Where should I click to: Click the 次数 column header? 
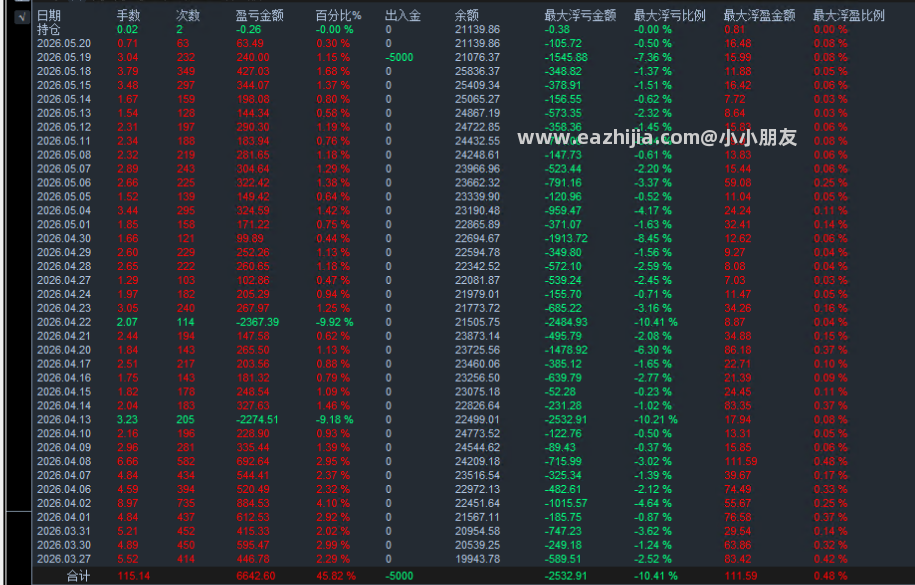(188, 16)
